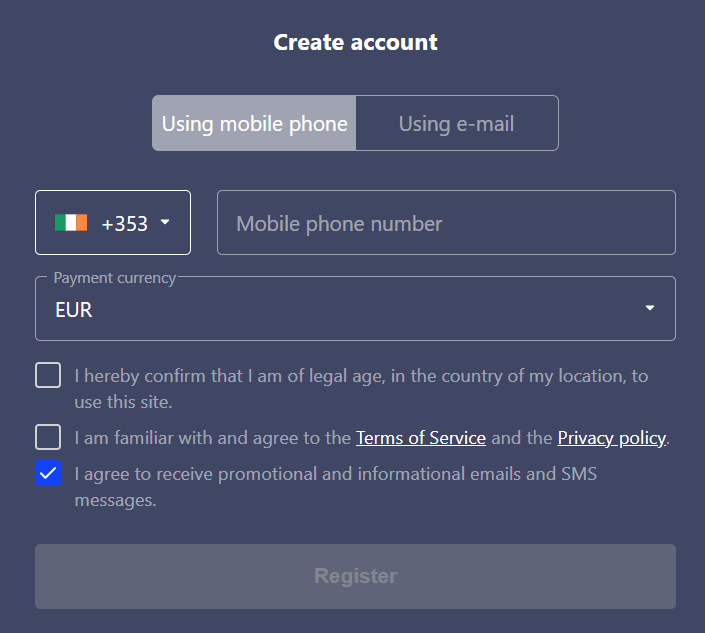
Task: Click the Irish flag icon
Action: [x=71, y=223]
